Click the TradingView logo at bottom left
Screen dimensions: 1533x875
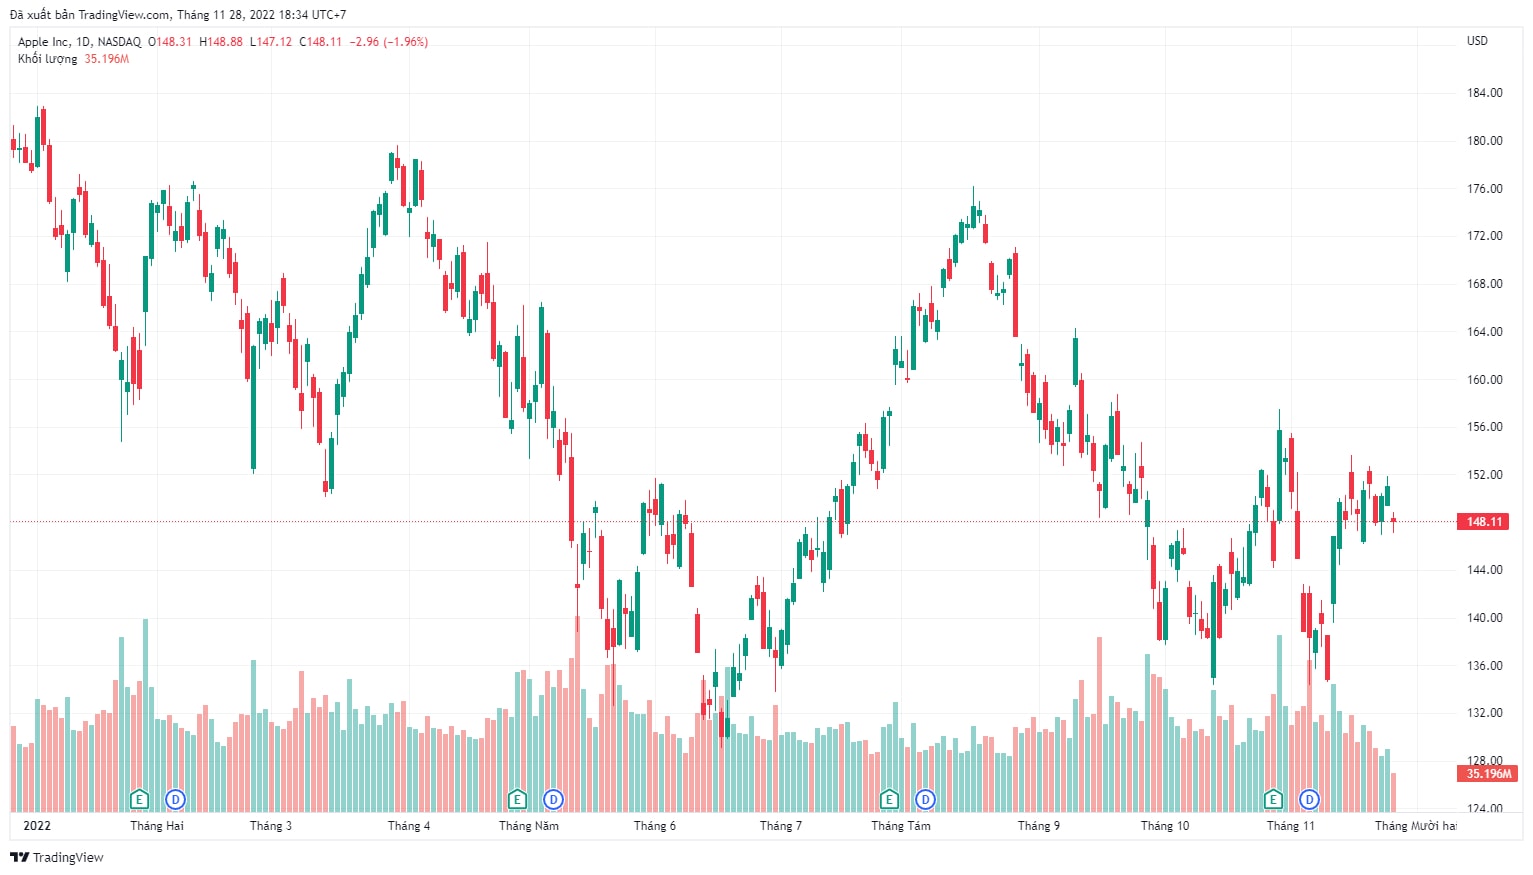click(x=57, y=857)
